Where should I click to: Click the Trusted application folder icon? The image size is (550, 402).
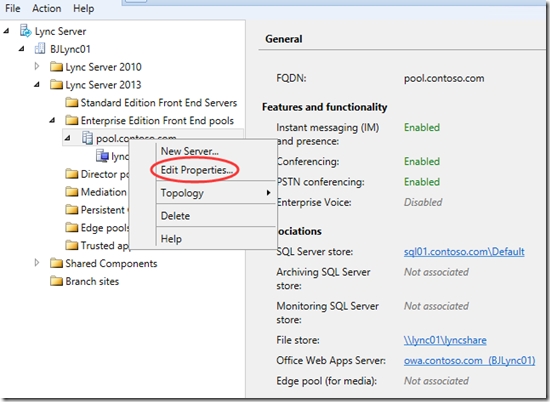(x=72, y=245)
